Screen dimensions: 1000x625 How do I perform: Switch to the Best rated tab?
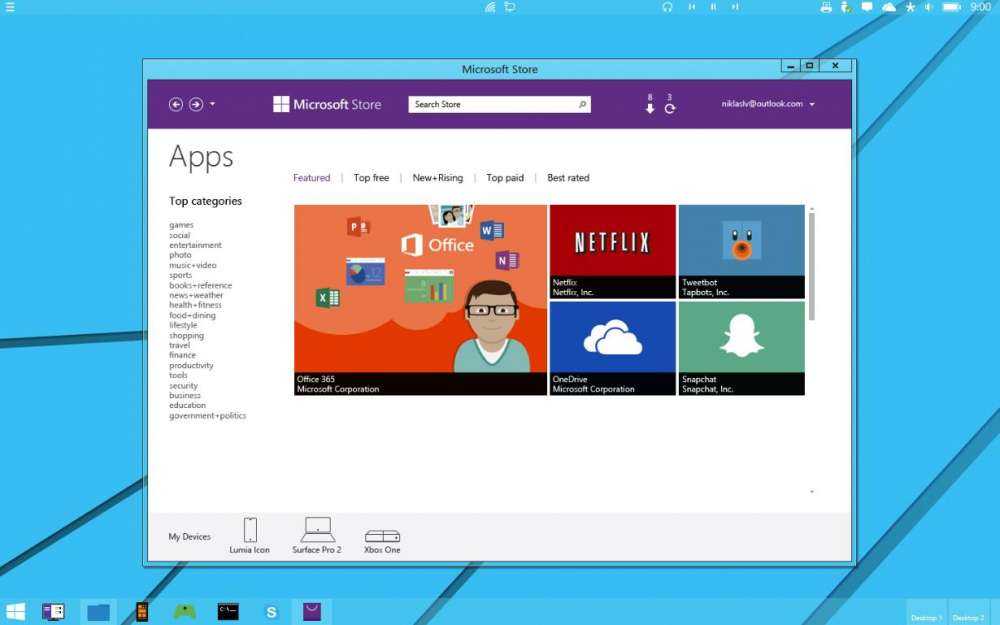point(568,178)
